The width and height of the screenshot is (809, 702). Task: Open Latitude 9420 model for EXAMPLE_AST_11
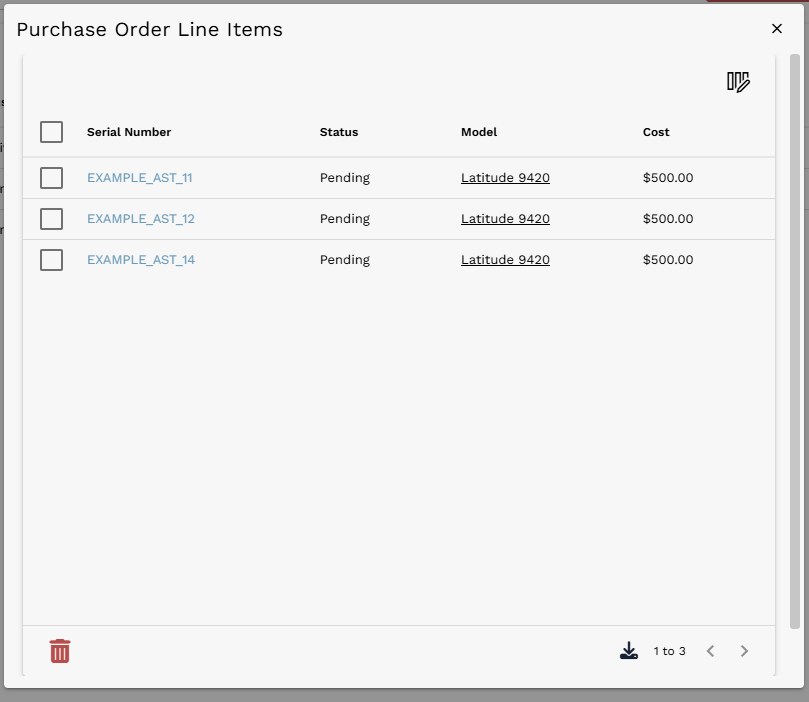(x=505, y=178)
